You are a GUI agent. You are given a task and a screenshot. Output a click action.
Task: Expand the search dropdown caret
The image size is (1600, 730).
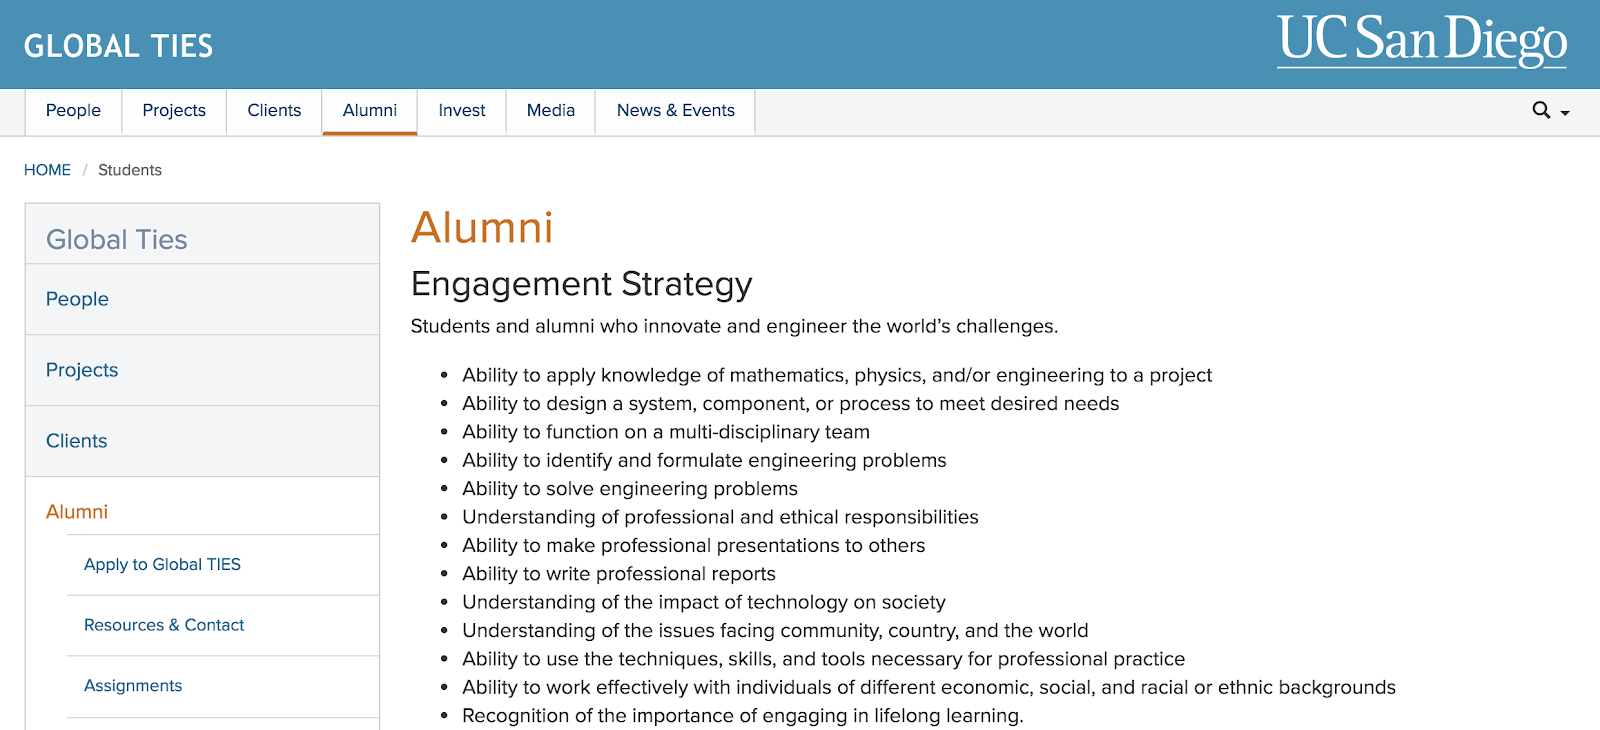coord(1565,113)
